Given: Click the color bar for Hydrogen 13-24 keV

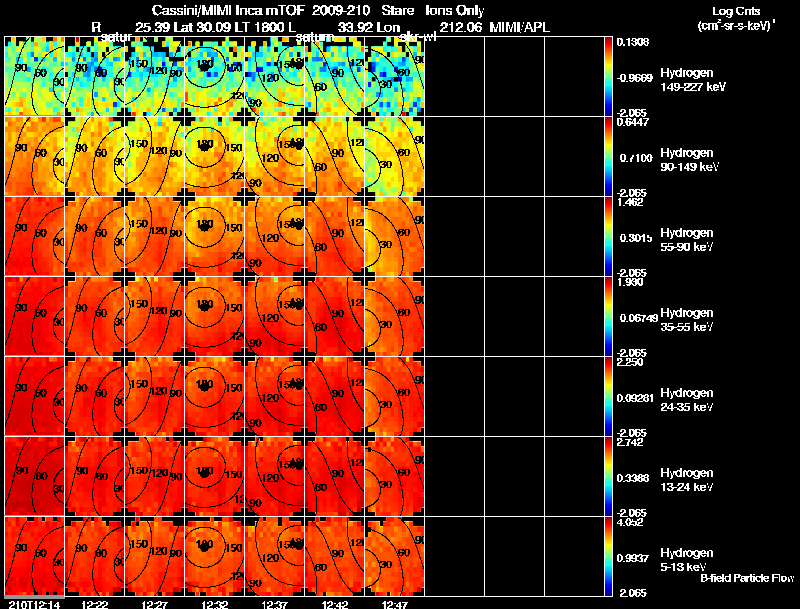Looking at the screenshot, I should tap(608, 476).
